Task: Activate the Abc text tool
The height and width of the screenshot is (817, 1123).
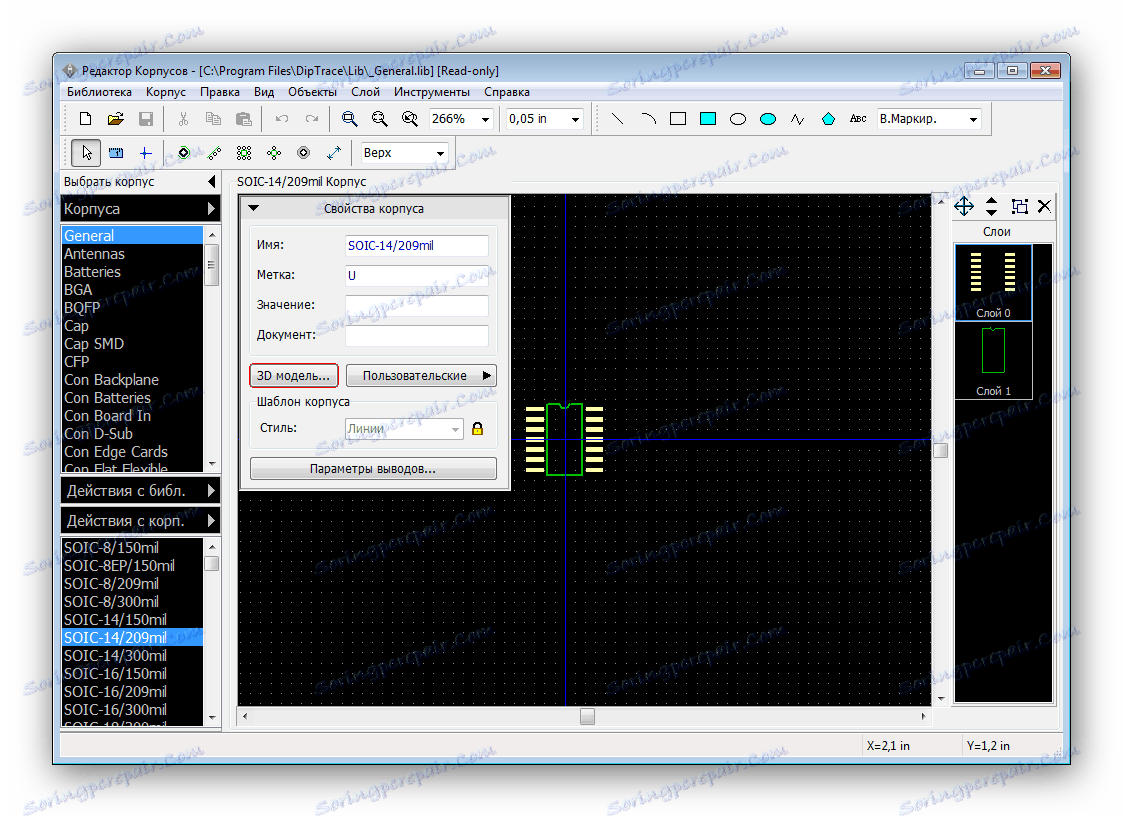Action: coord(858,119)
